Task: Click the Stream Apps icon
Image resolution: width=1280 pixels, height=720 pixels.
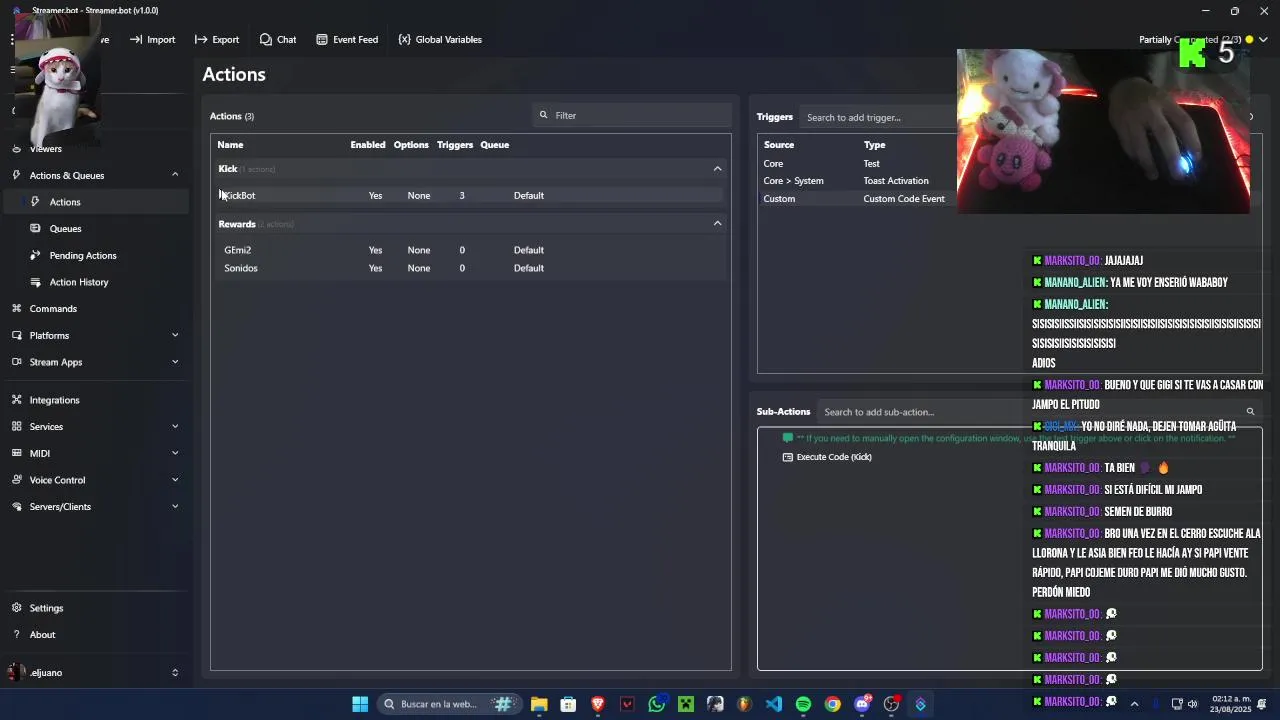Action: (17, 362)
